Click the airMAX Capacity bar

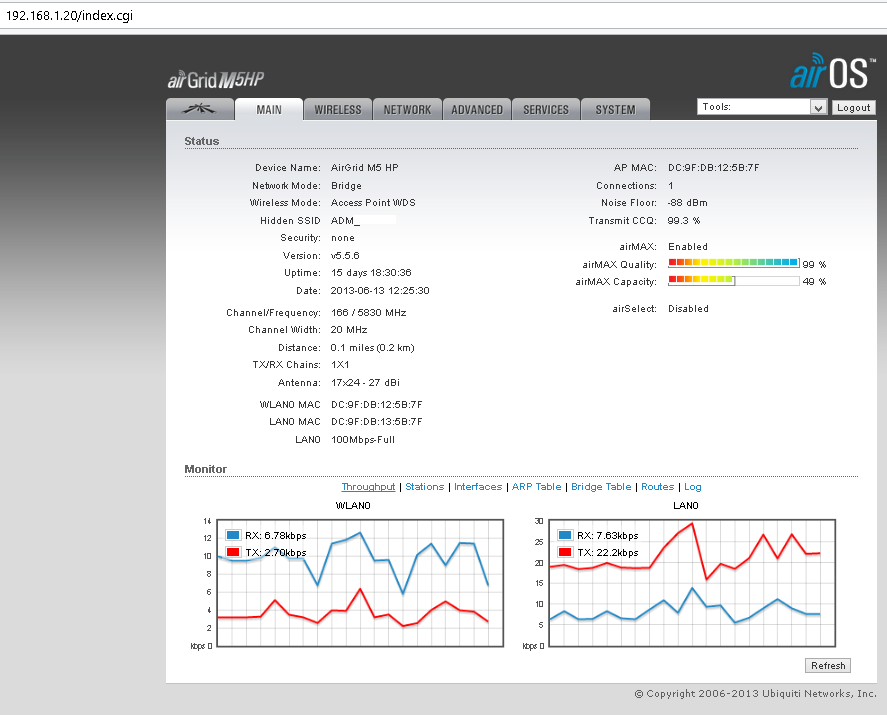pyautogui.click(x=734, y=280)
